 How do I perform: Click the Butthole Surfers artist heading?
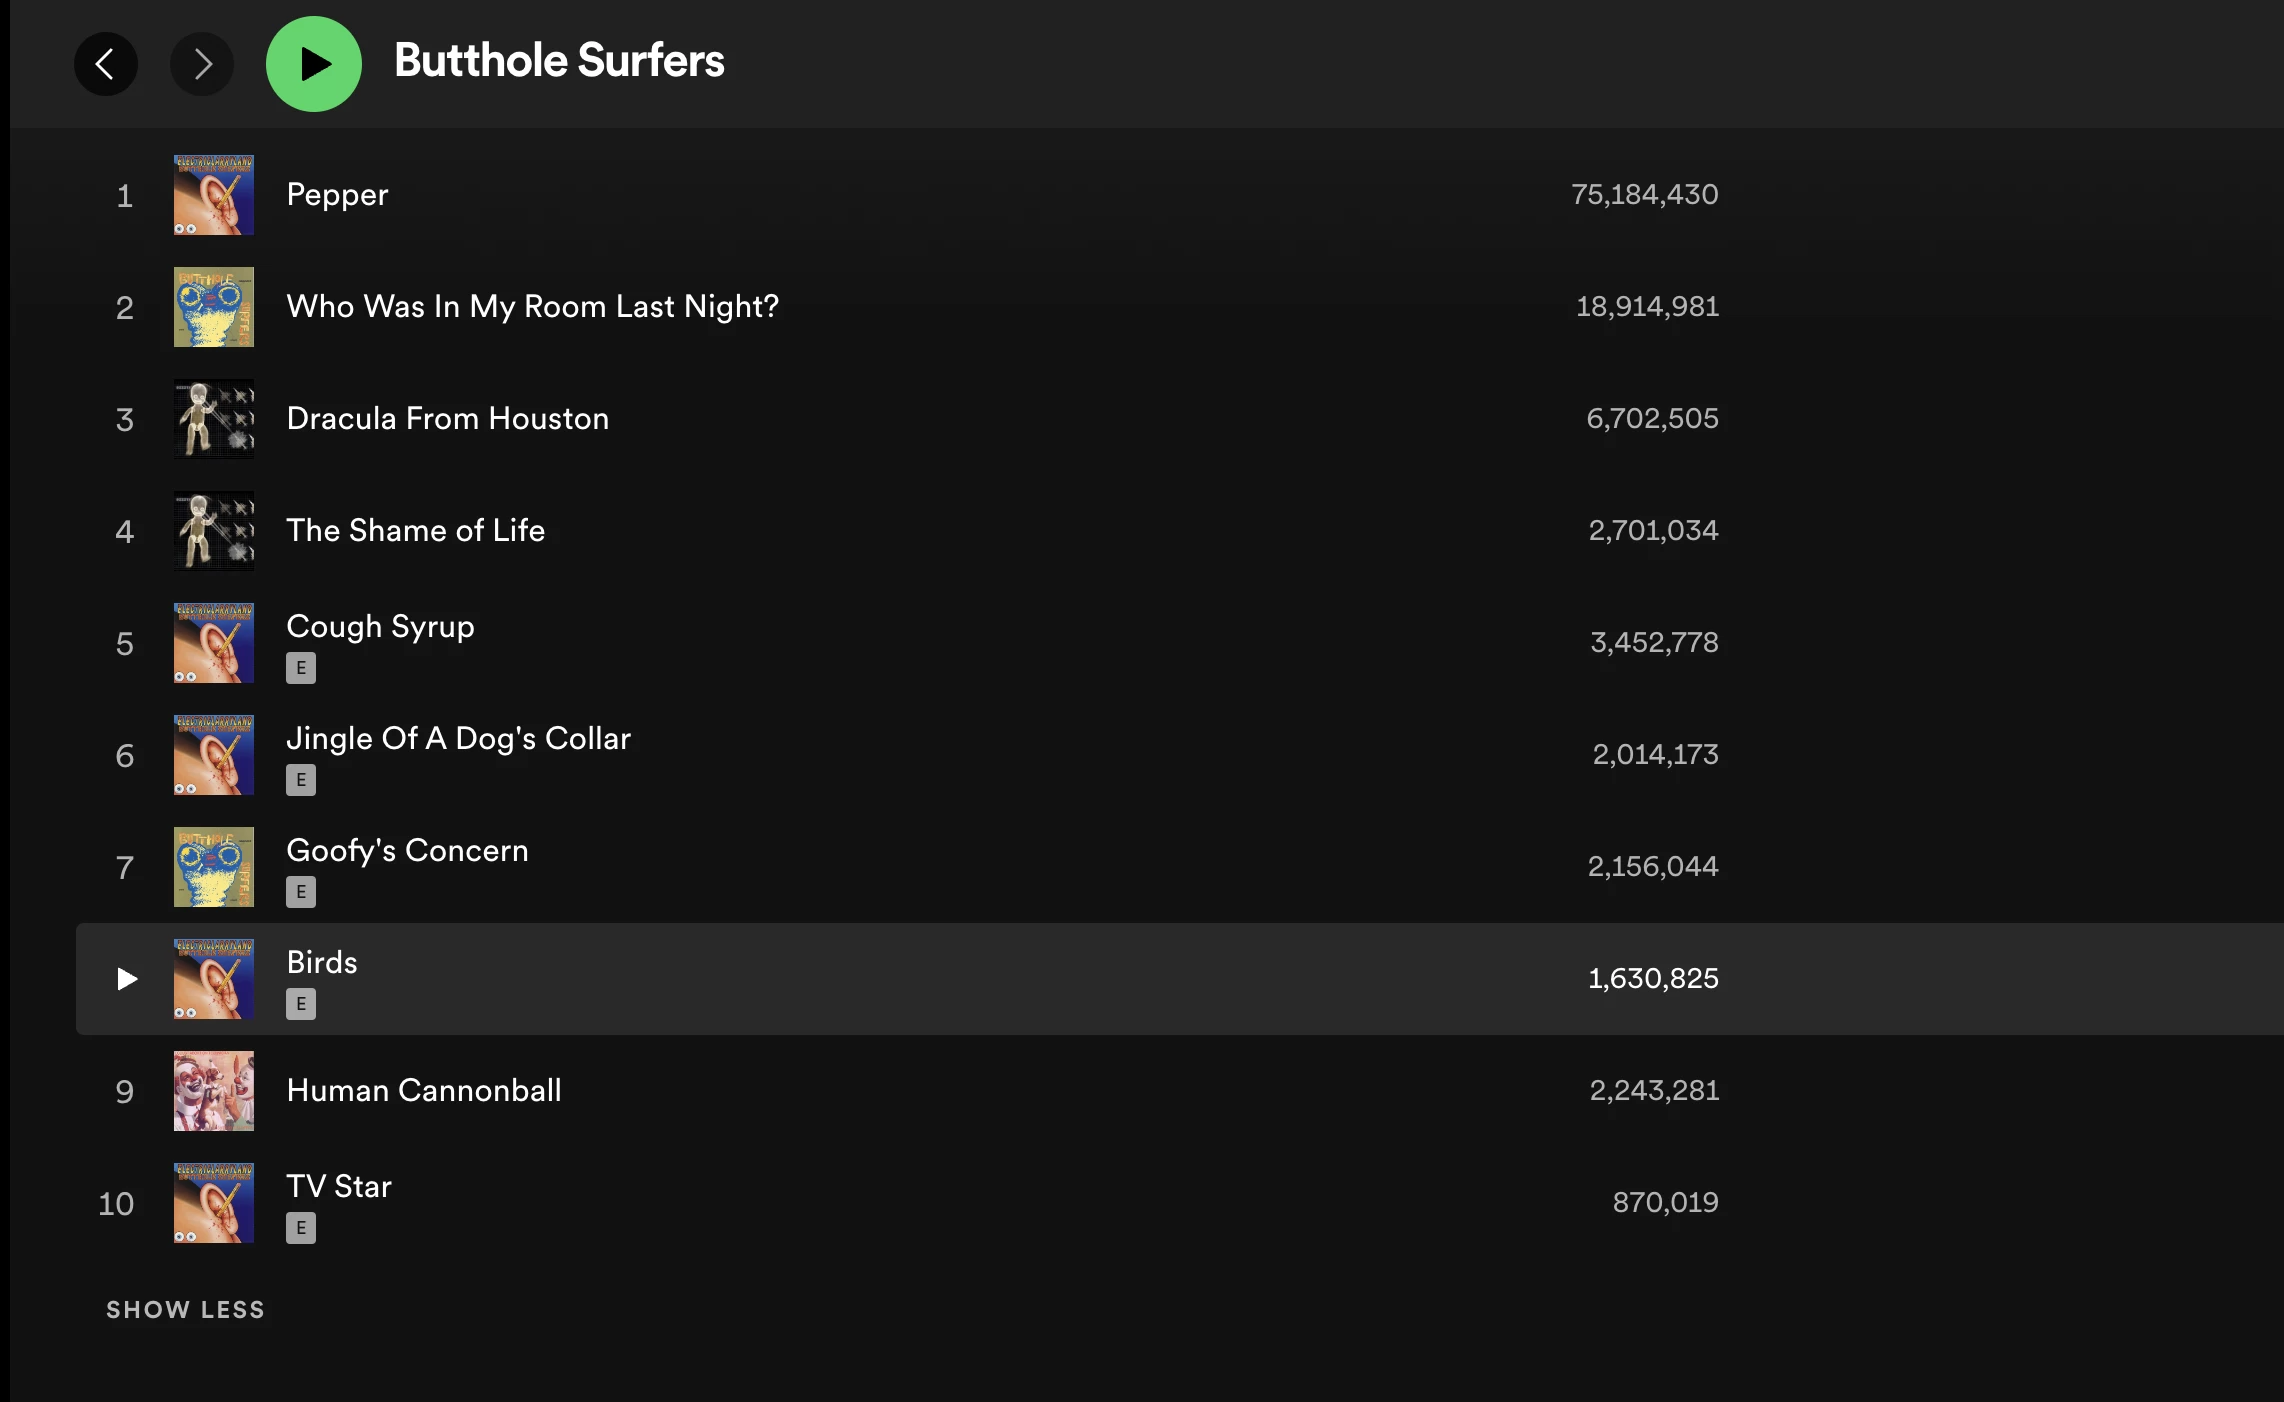559,61
